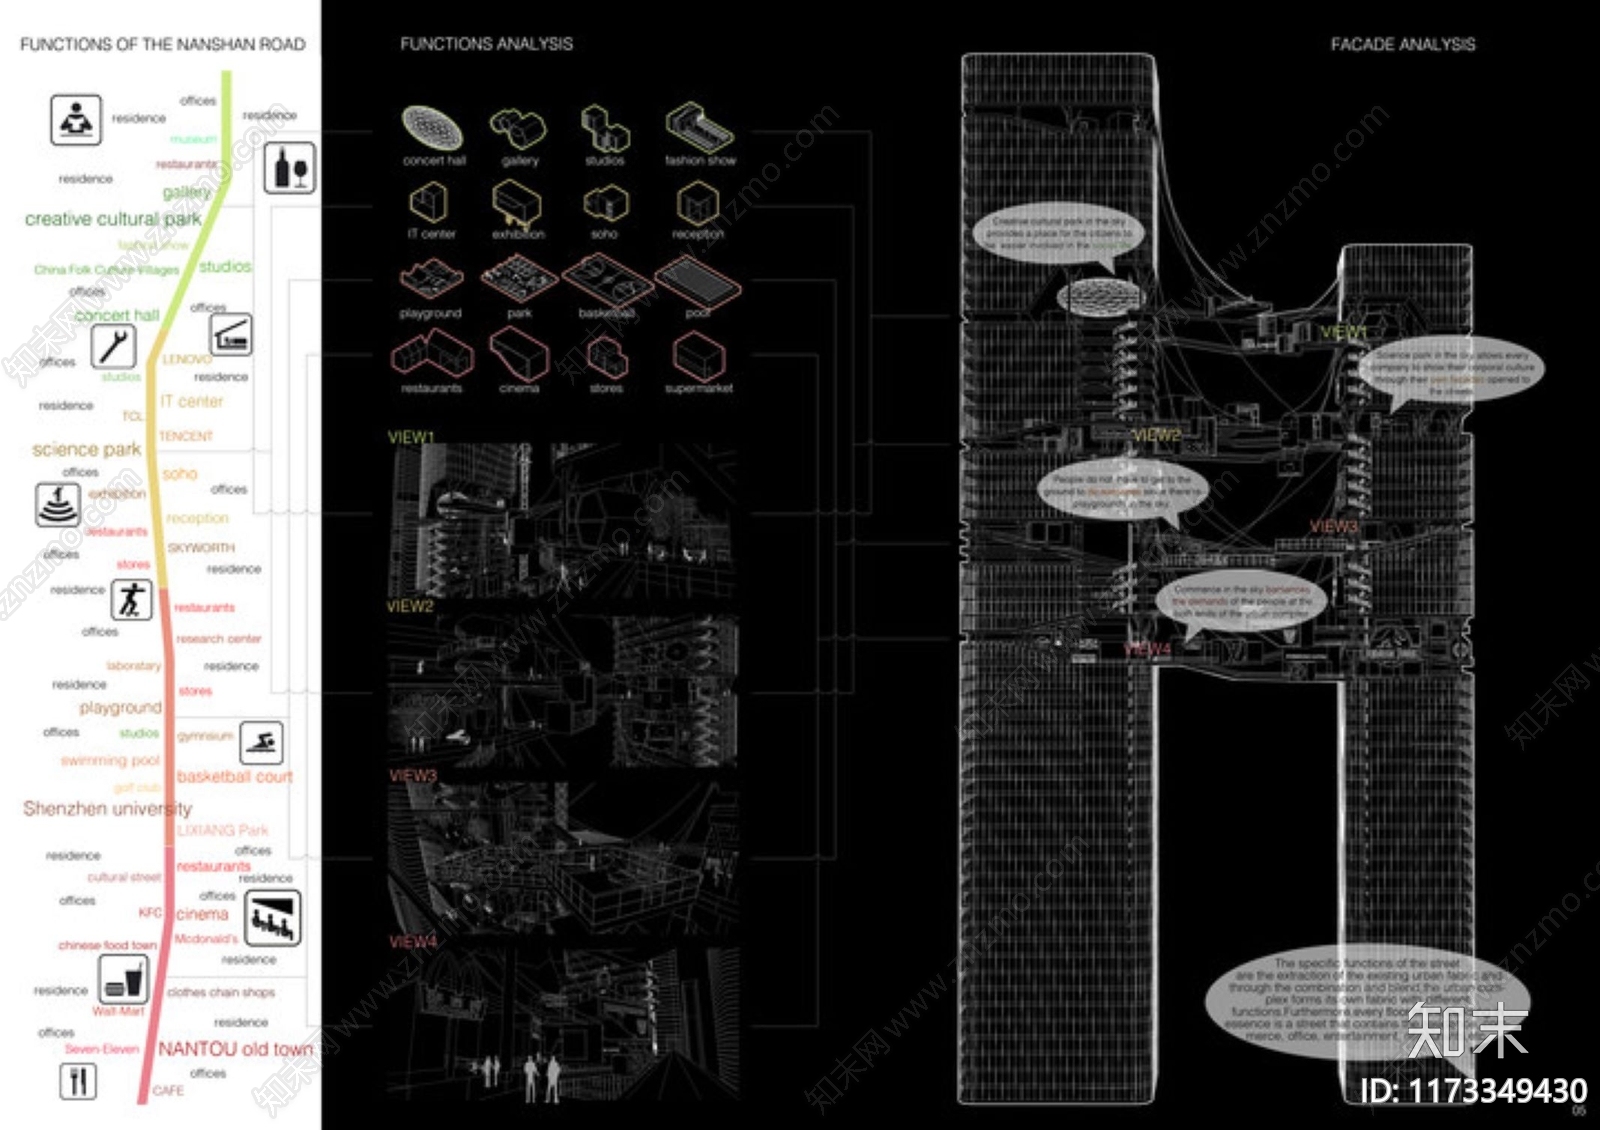Open the VIEW3 perspective rendering
This screenshot has height=1130, width=1600.
562,859
